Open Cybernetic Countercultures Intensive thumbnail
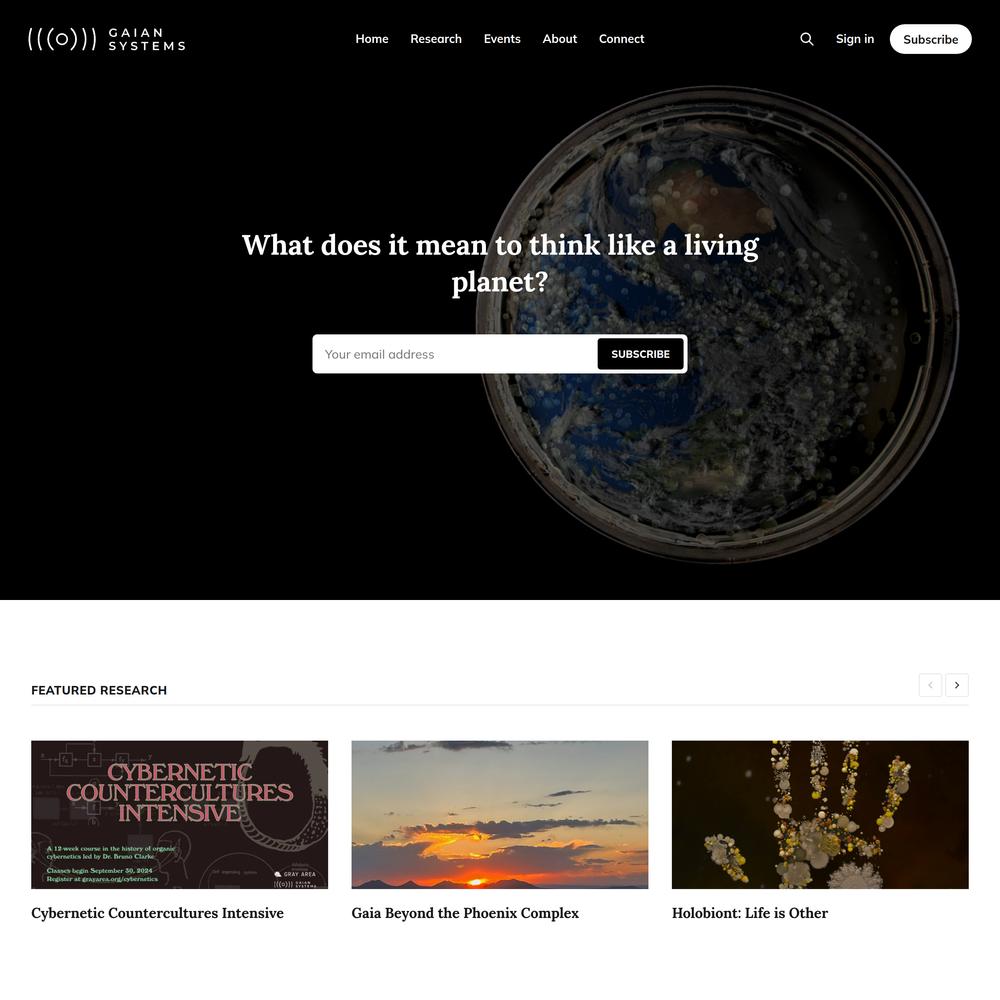 (x=179, y=814)
